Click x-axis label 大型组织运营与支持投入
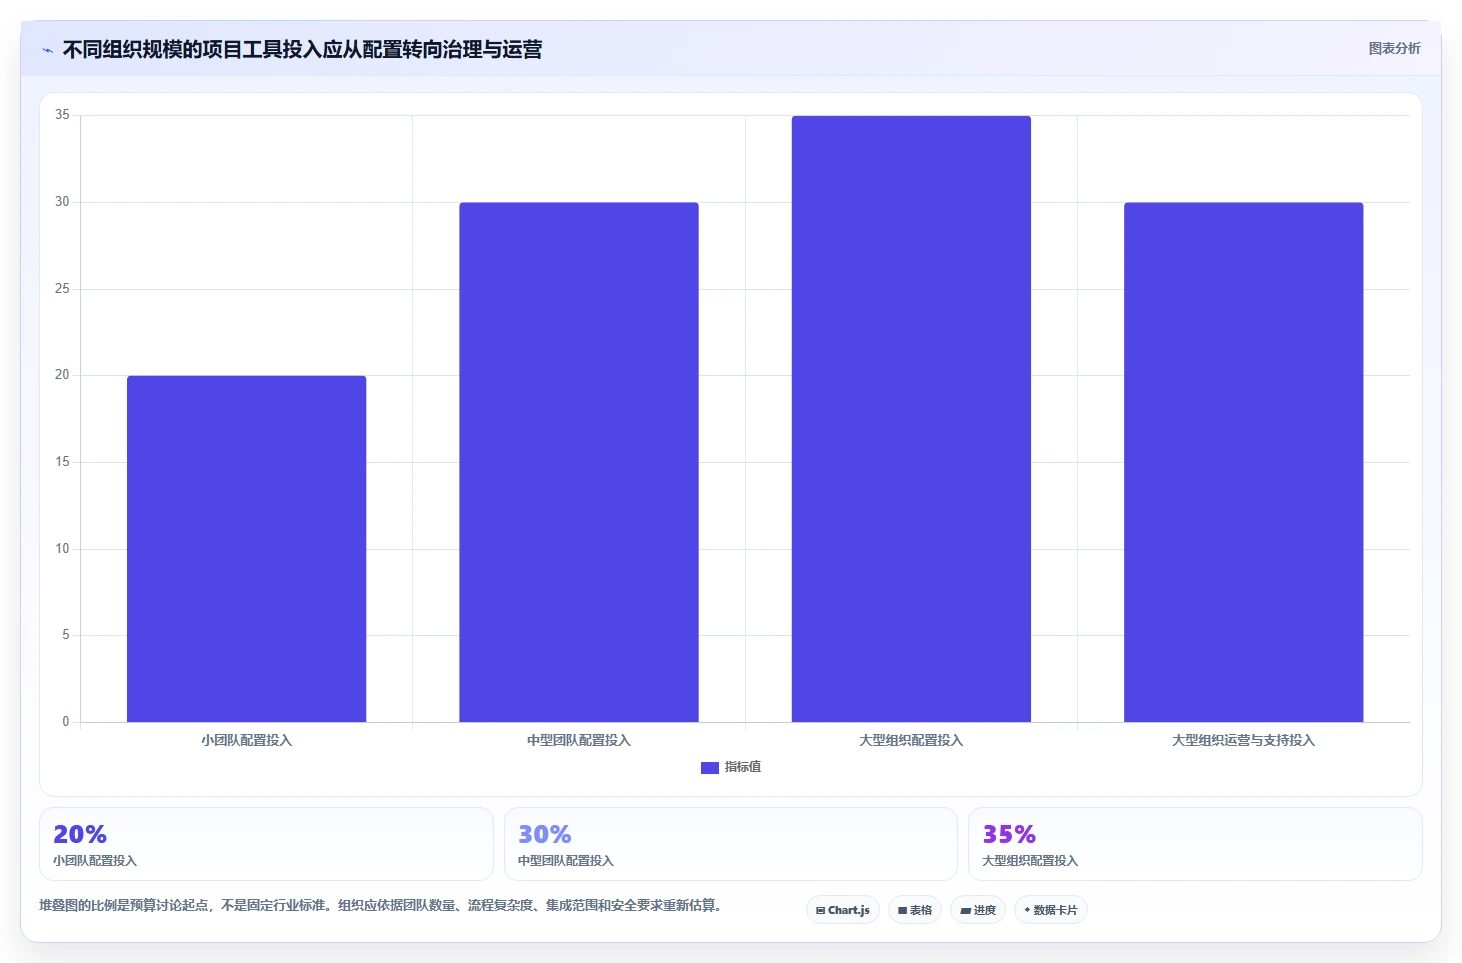This screenshot has width=1462, height=963. point(1243,741)
